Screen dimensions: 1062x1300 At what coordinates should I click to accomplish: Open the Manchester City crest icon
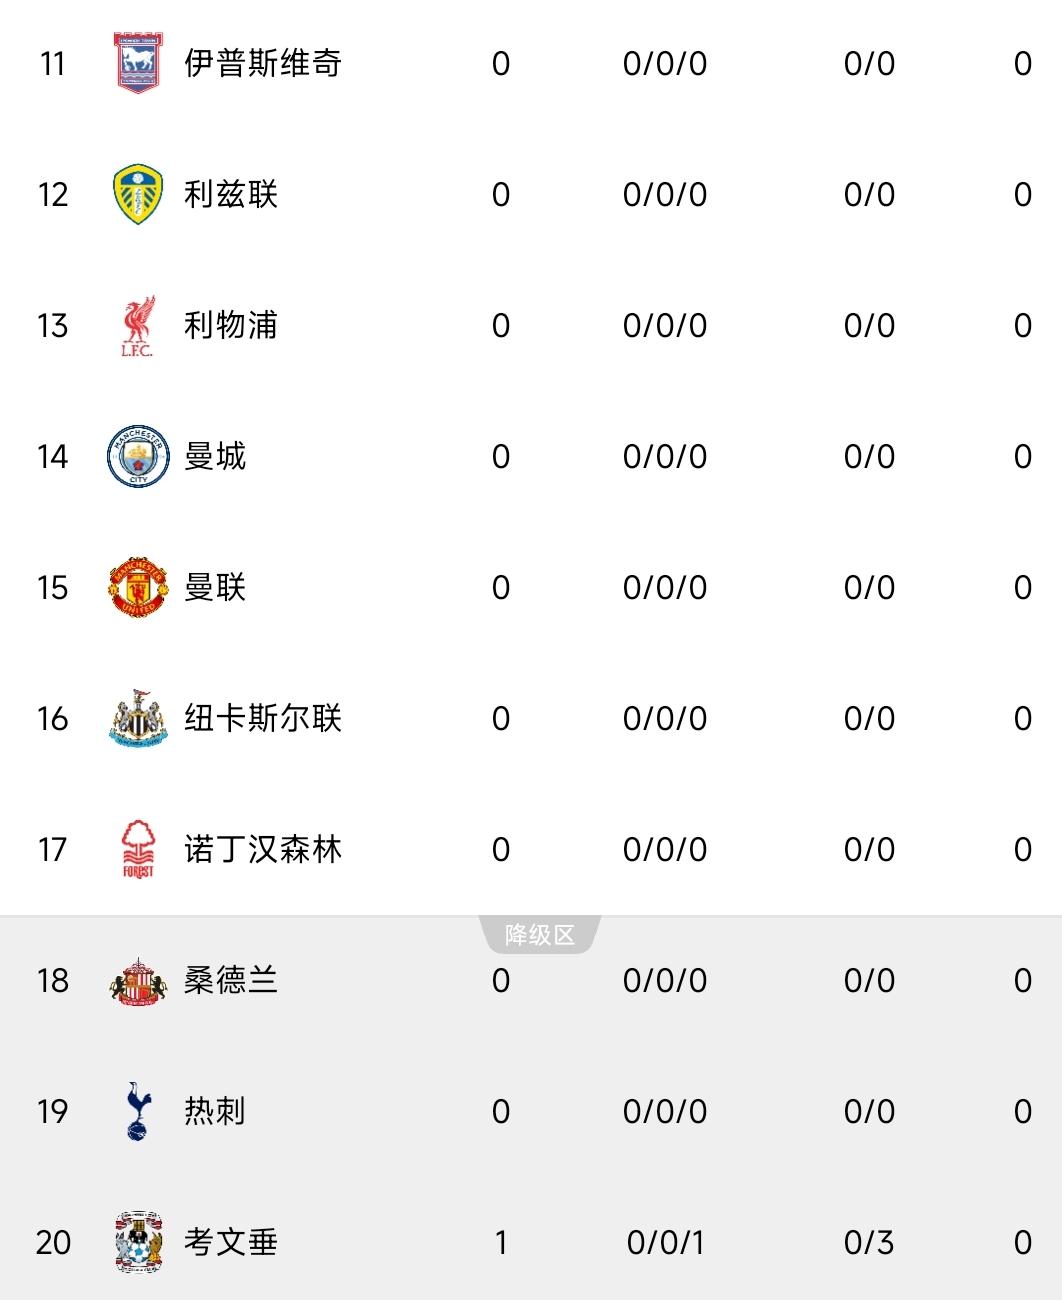[138, 457]
